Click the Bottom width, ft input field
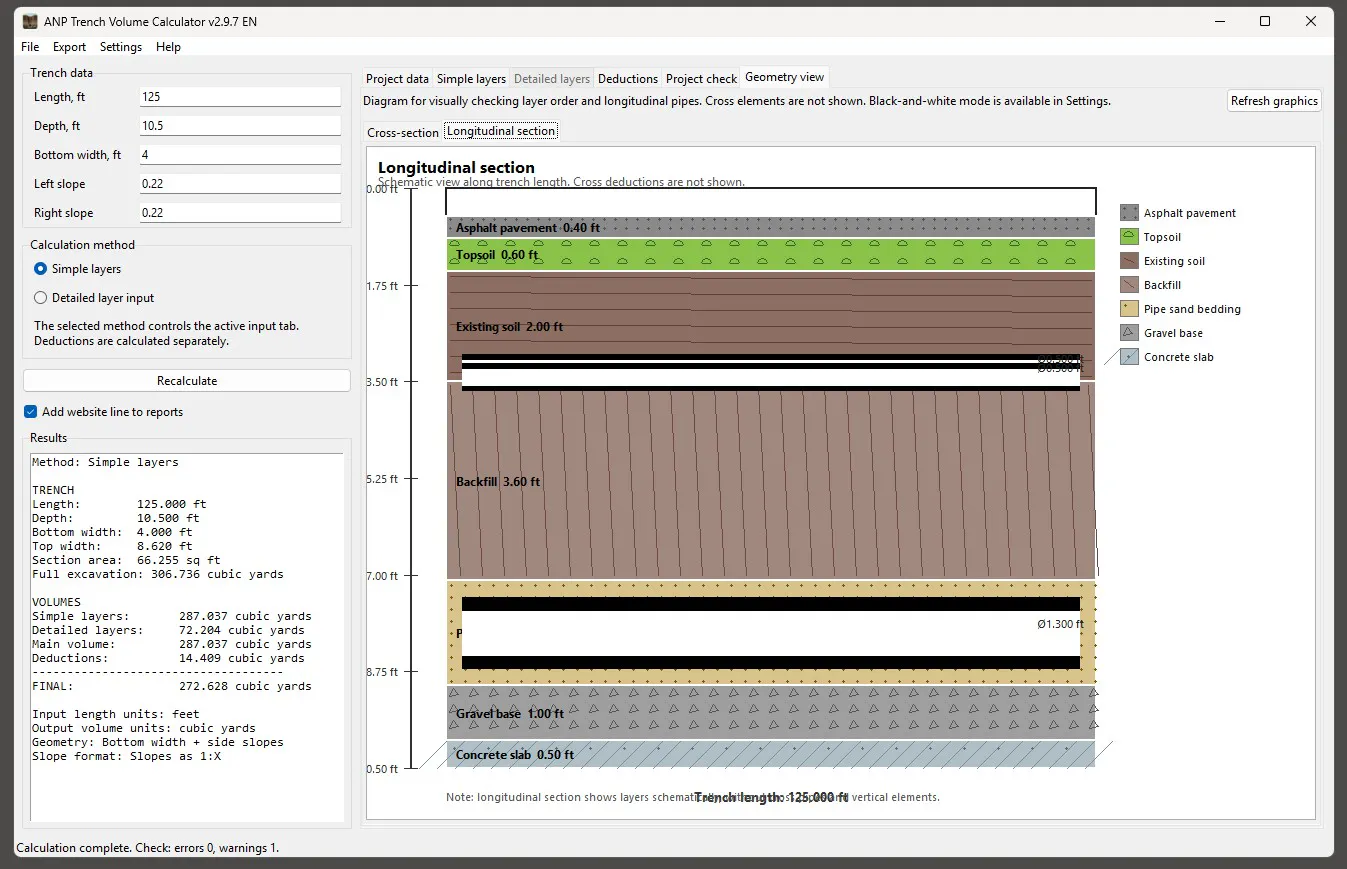This screenshot has height=869, width=1347. (240, 155)
